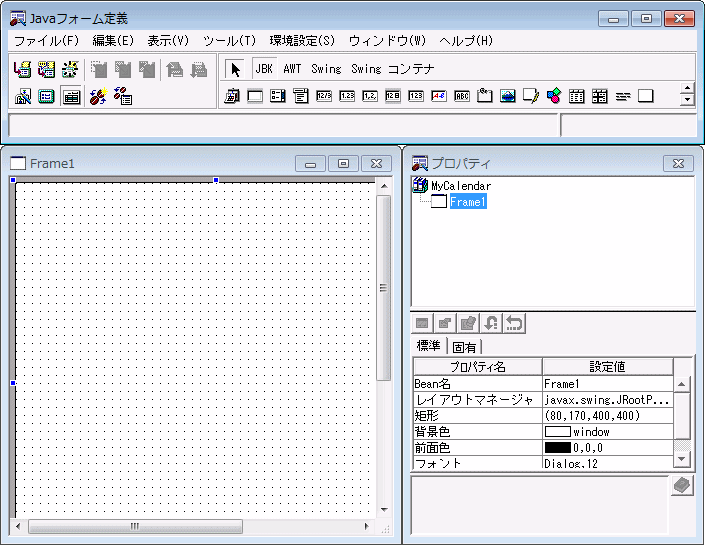Click the 'javax.swing.JRootP...' layout manager value
This screenshot has width=705, height=545.
coord(608,400)
